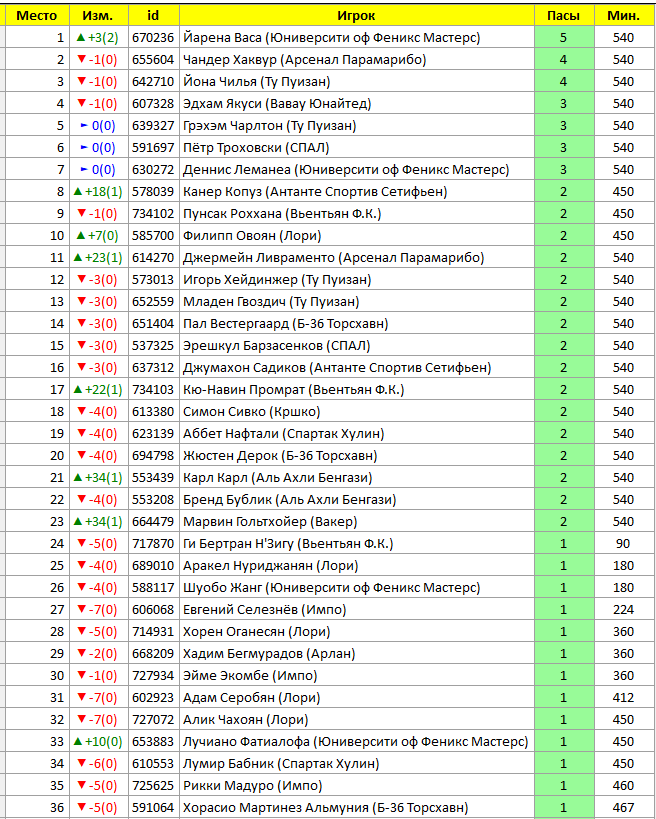Select Бренд Бублик player cell

click(x=356, y=499)
